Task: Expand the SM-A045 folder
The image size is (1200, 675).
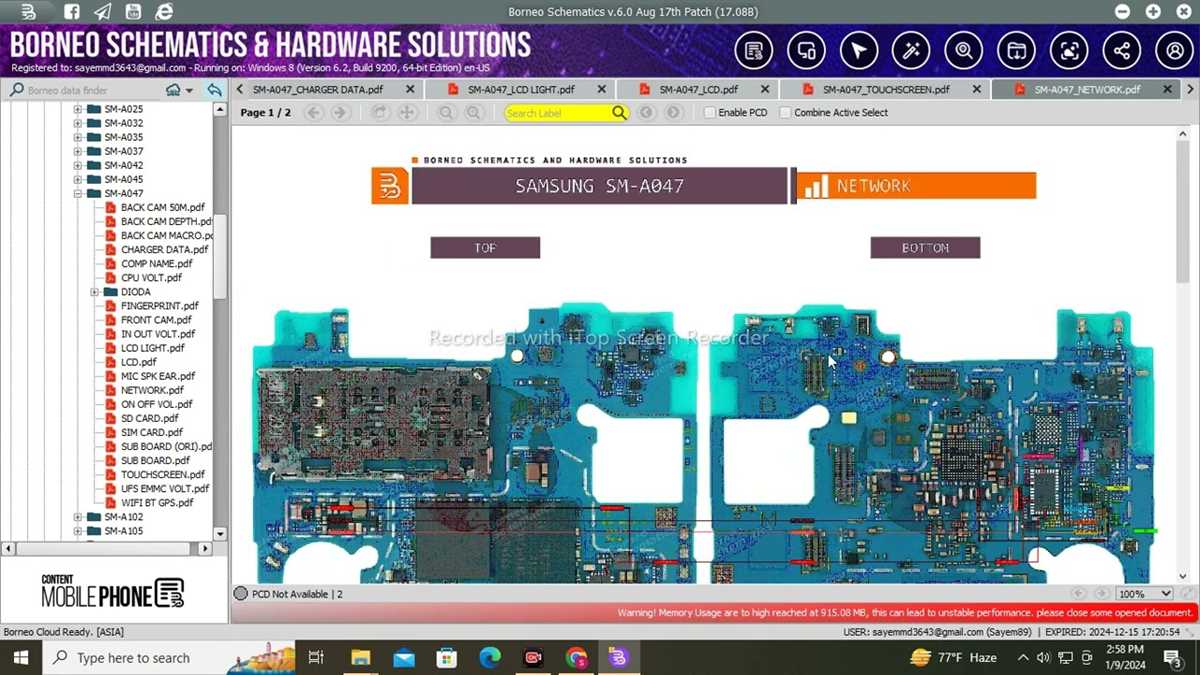Action: coord(78,179)
